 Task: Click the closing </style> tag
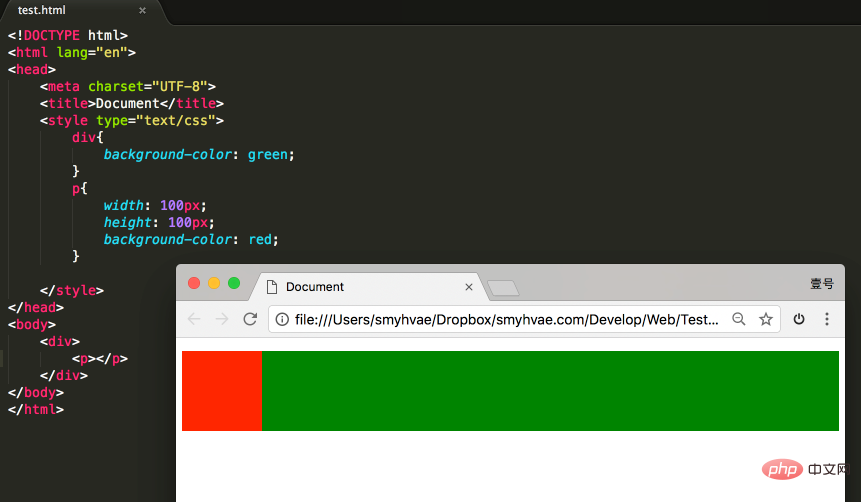pos(72,290)
